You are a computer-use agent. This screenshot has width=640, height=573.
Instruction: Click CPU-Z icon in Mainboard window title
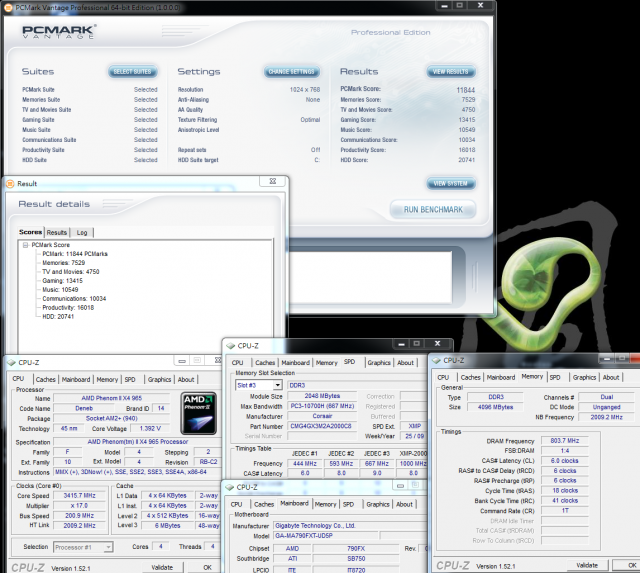click(230, 487)
